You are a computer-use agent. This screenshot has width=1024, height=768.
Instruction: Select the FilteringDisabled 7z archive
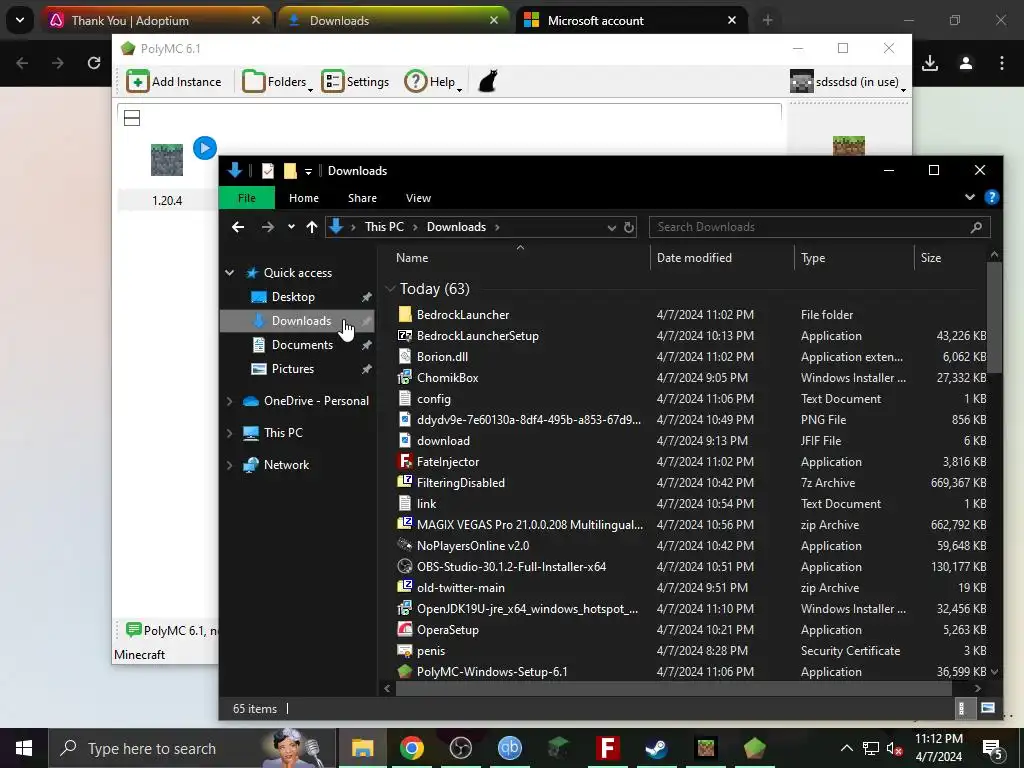(460, 483)
